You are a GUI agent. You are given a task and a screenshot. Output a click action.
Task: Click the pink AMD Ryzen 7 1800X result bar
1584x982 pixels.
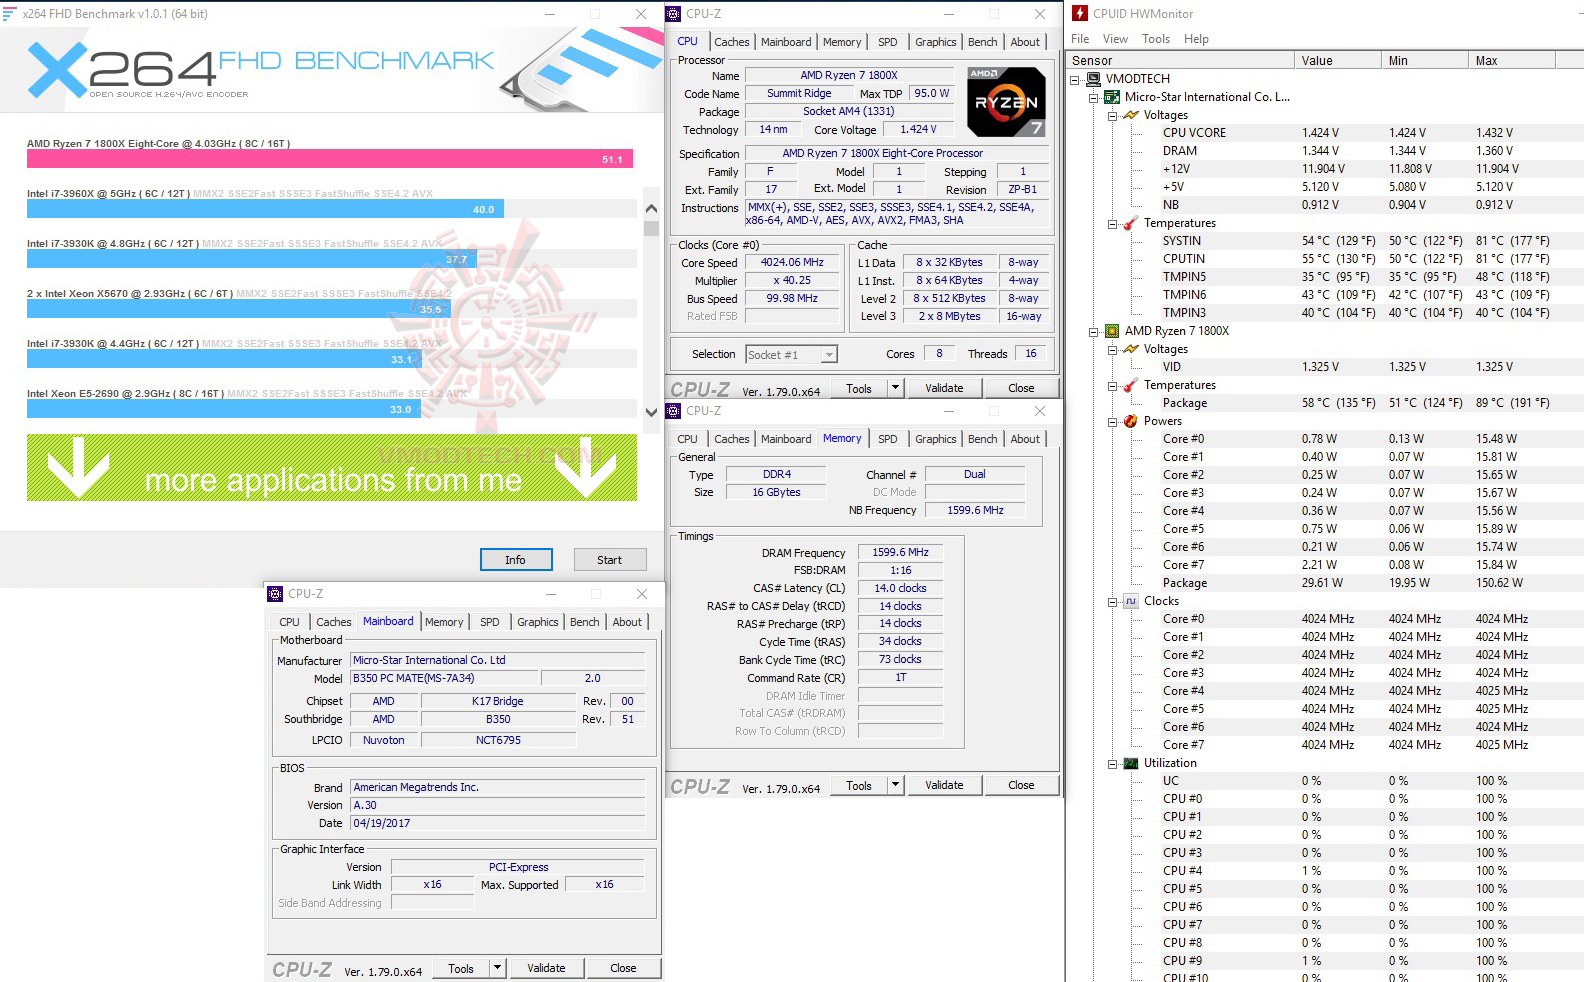(330, 159)
